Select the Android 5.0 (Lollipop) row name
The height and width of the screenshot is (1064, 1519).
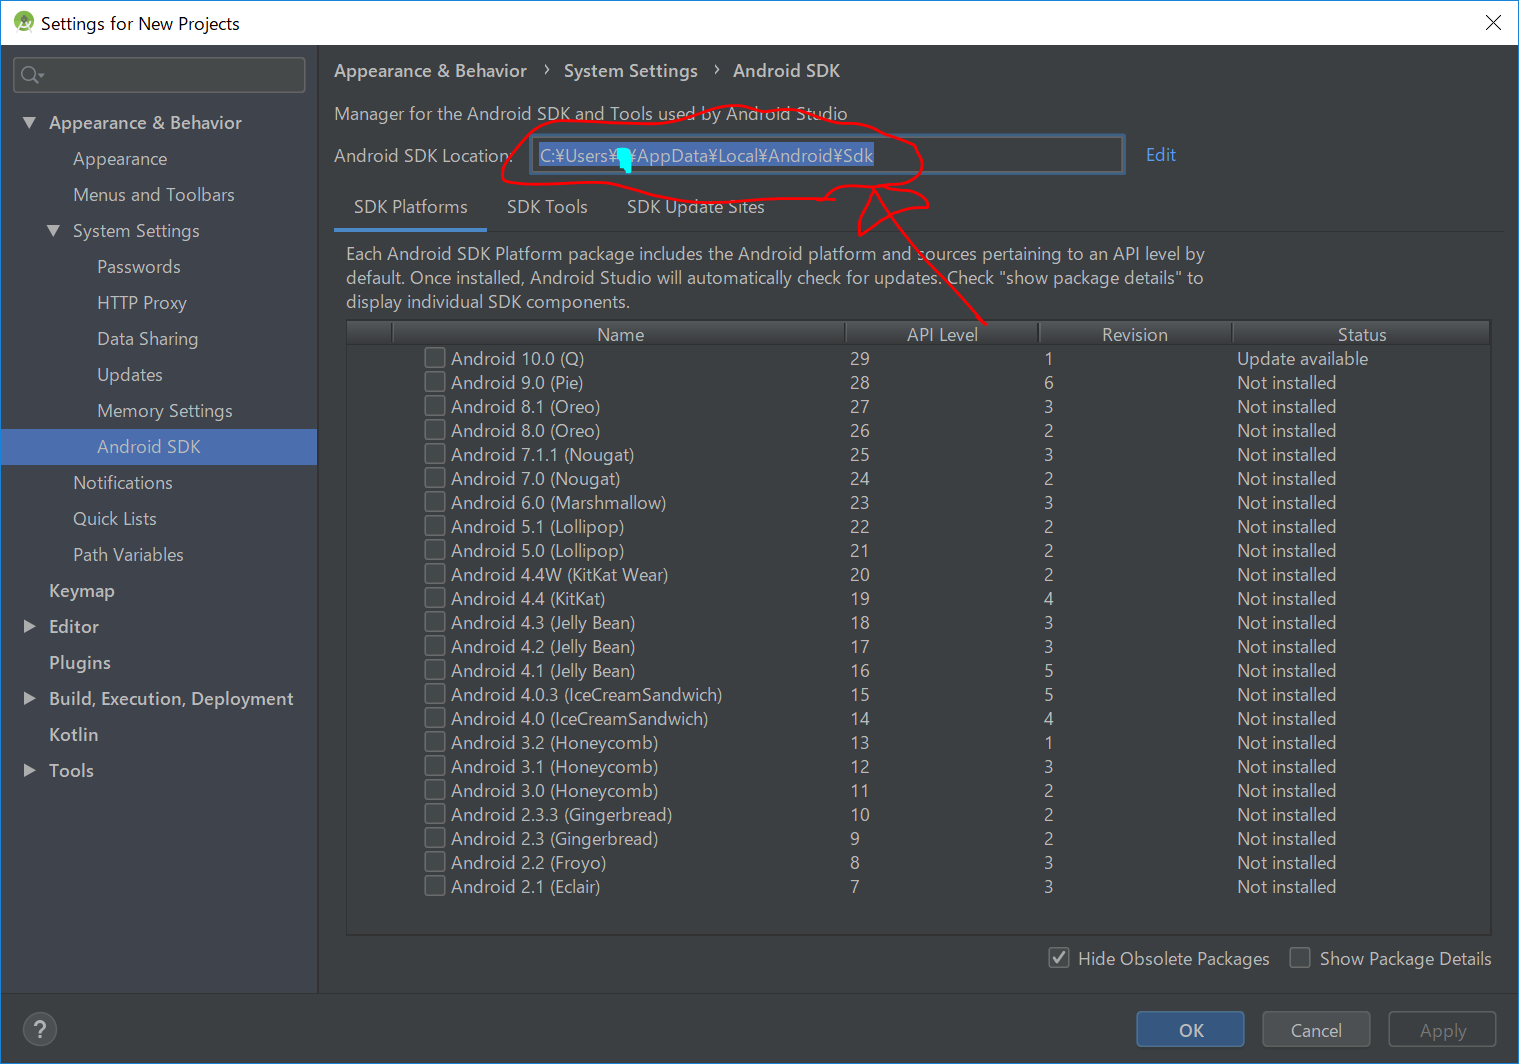pyautogui.click(x=537, y=551)
